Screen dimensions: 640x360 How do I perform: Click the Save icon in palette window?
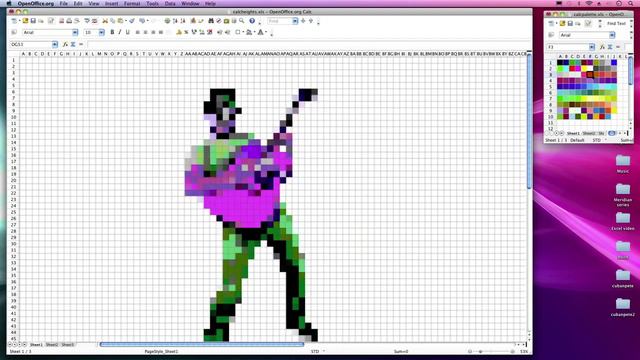coord(570,24)
